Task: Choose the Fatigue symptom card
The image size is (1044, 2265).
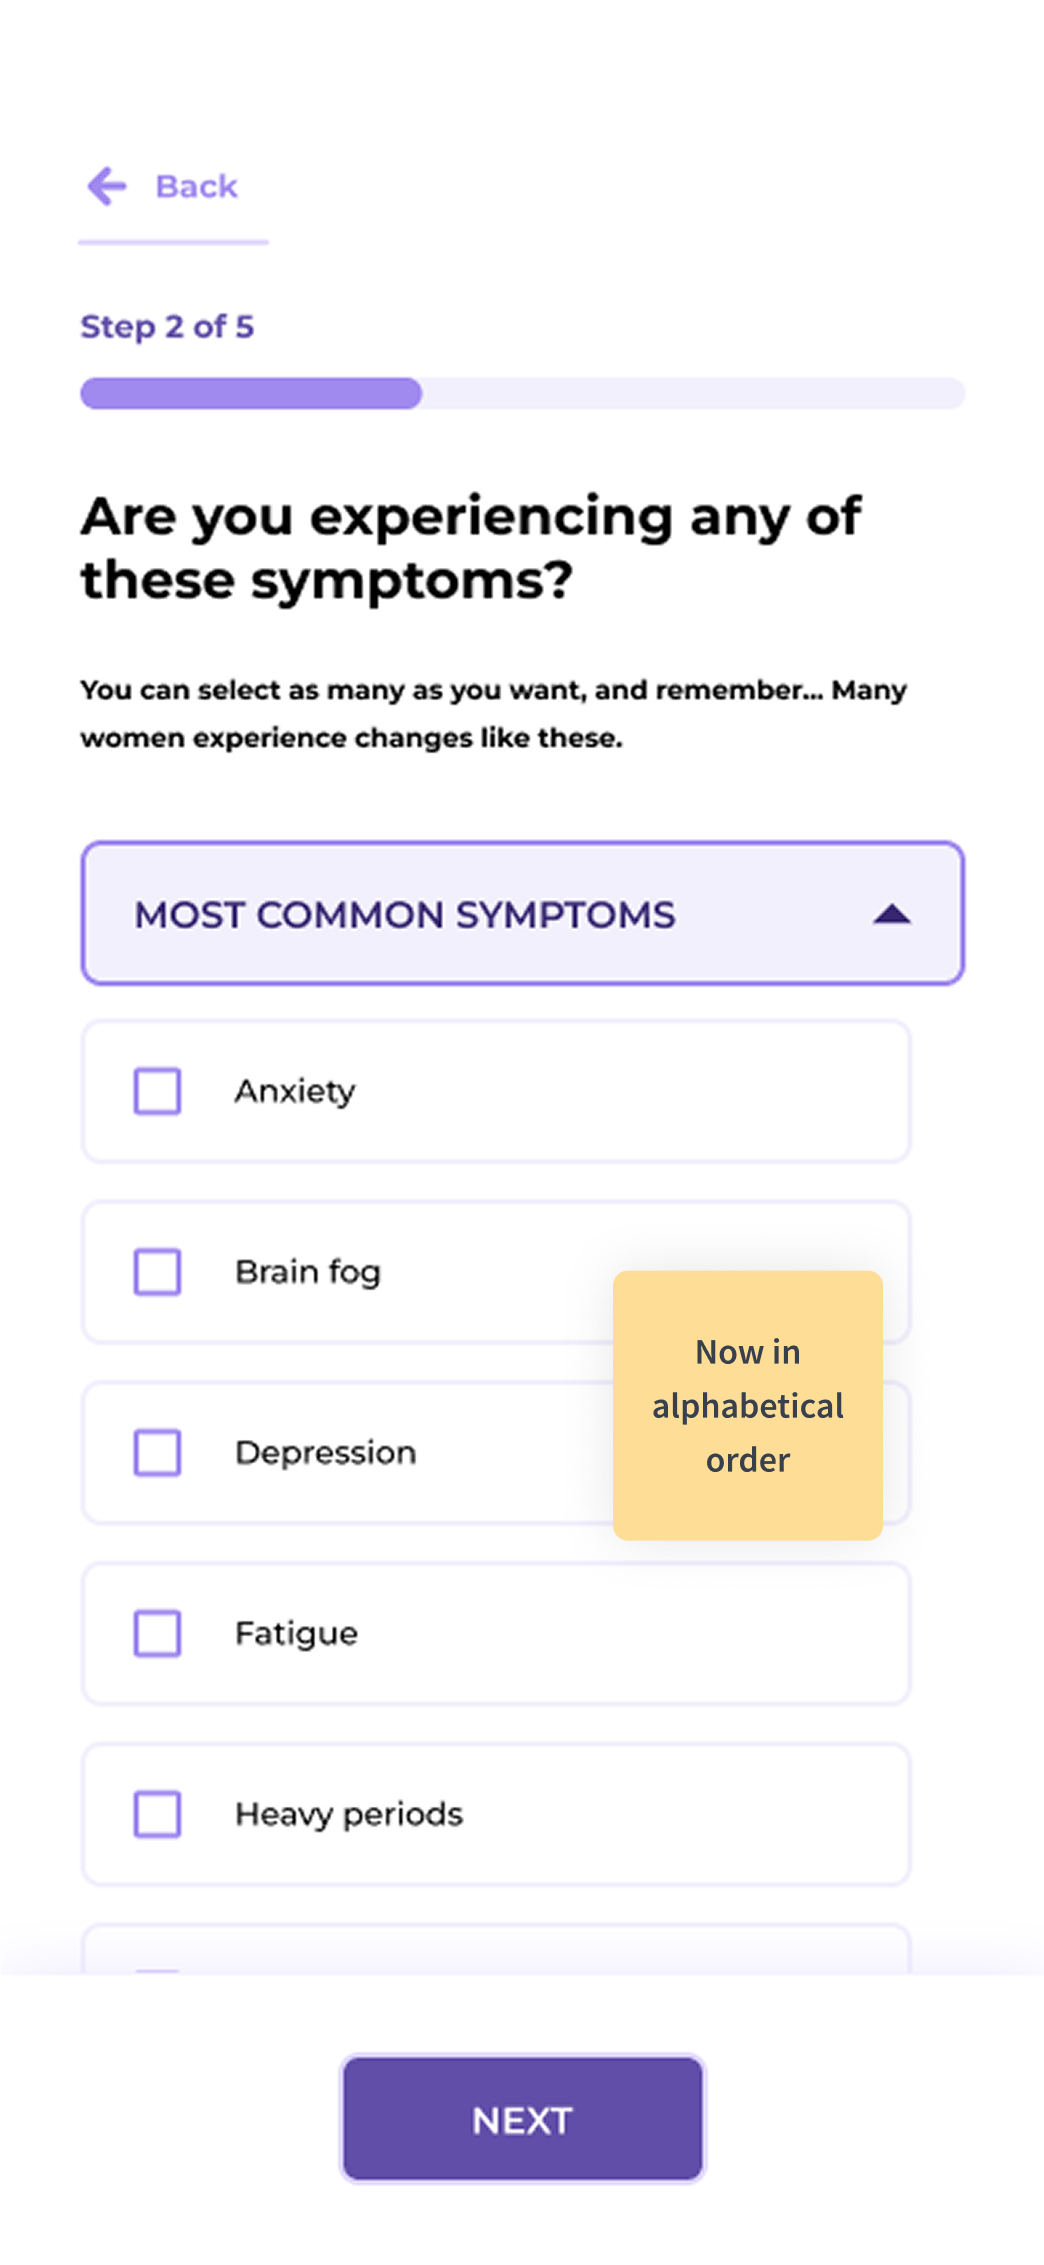Action: tap(496, 1634)
